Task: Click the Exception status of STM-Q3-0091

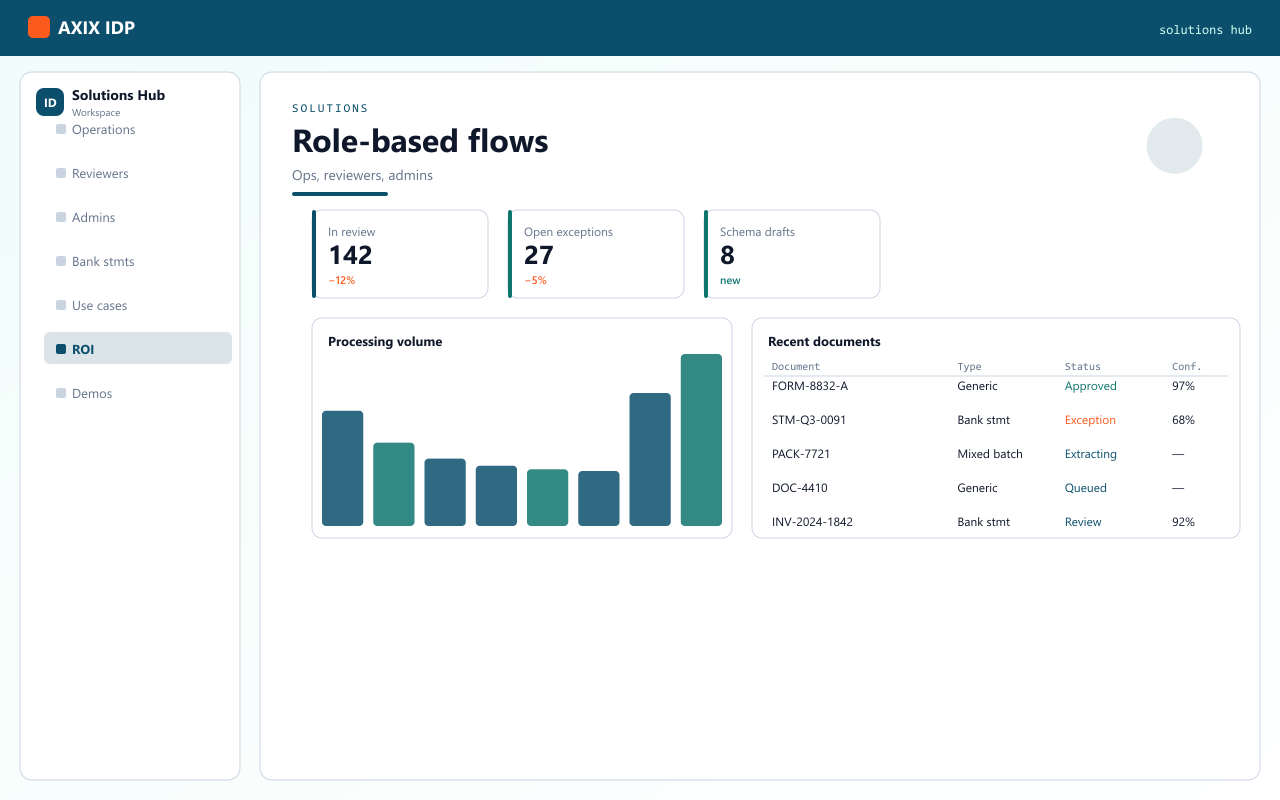Action: pos(1090,420)
